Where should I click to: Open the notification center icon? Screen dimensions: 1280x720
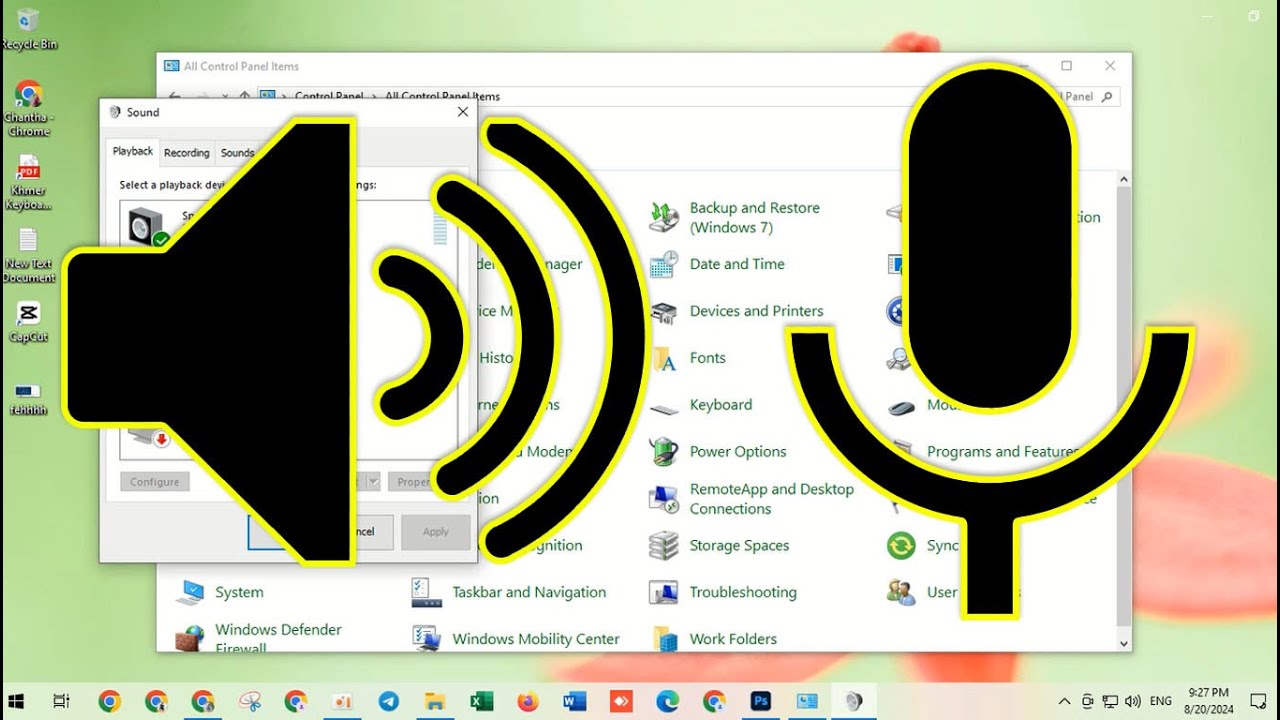[1259, 702]
